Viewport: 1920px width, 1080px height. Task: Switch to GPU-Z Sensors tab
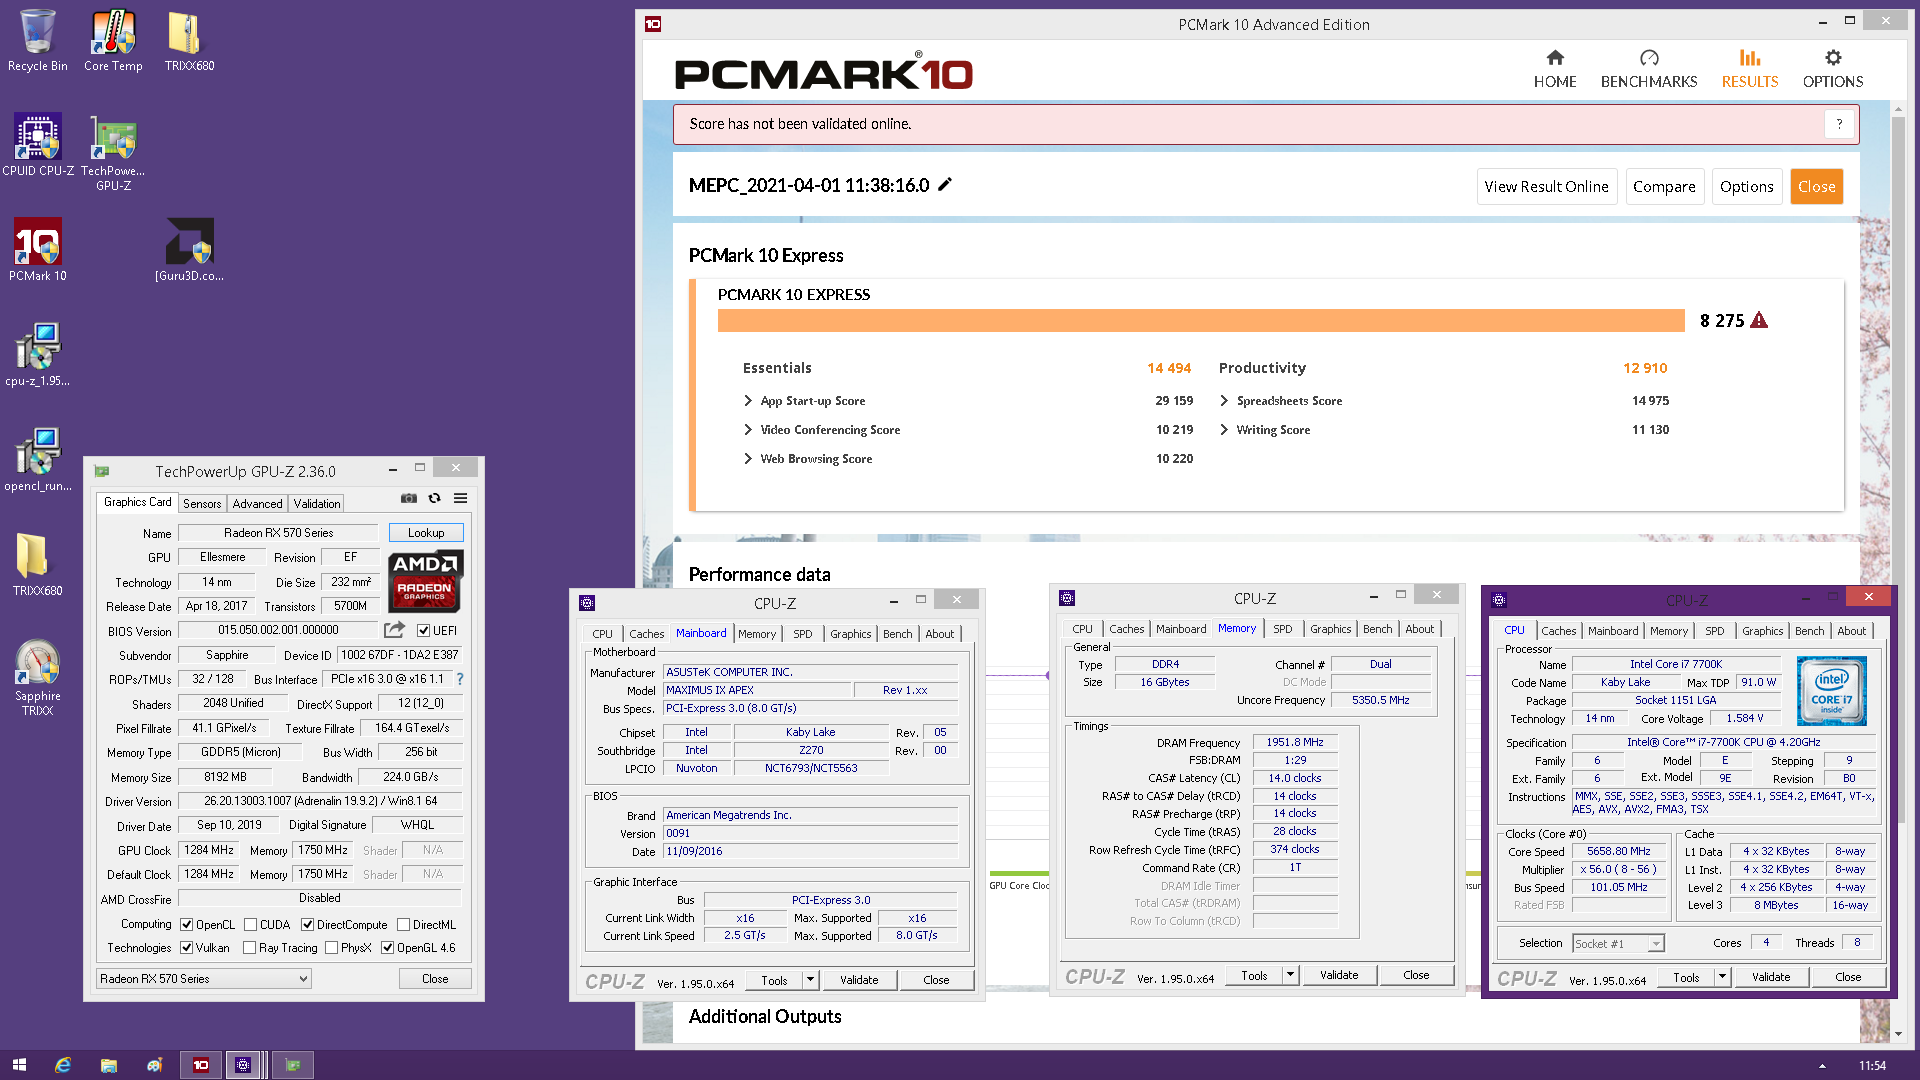click(202, 503)
